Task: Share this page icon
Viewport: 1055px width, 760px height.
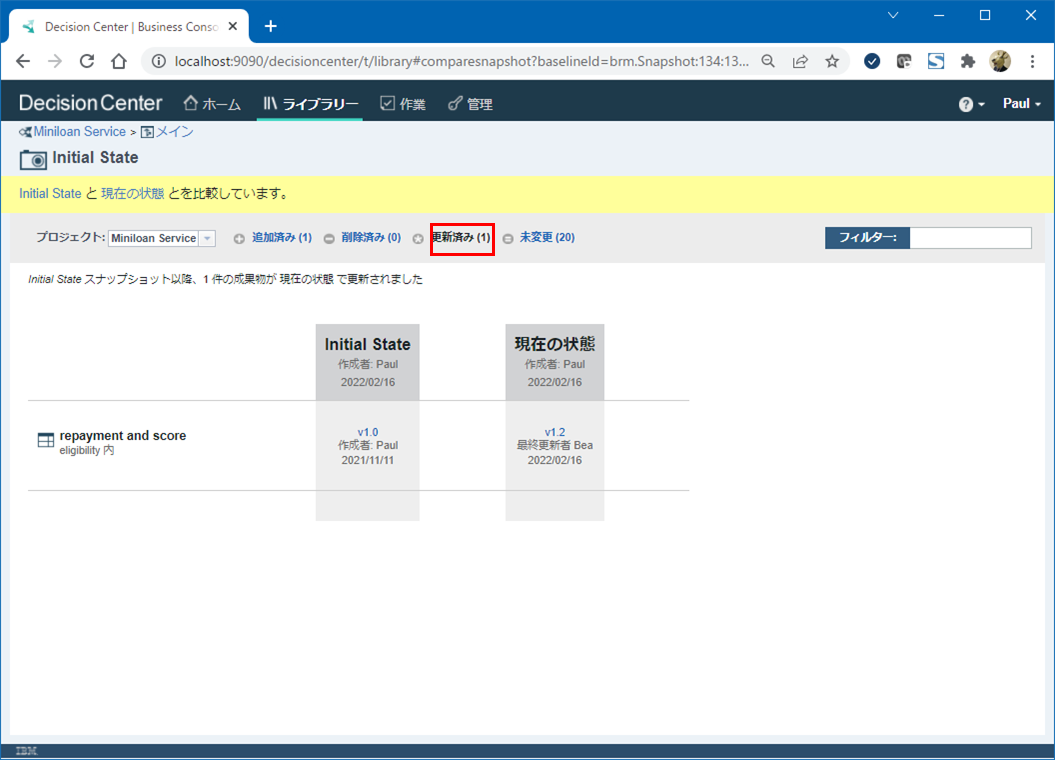Action: [800, 61]
